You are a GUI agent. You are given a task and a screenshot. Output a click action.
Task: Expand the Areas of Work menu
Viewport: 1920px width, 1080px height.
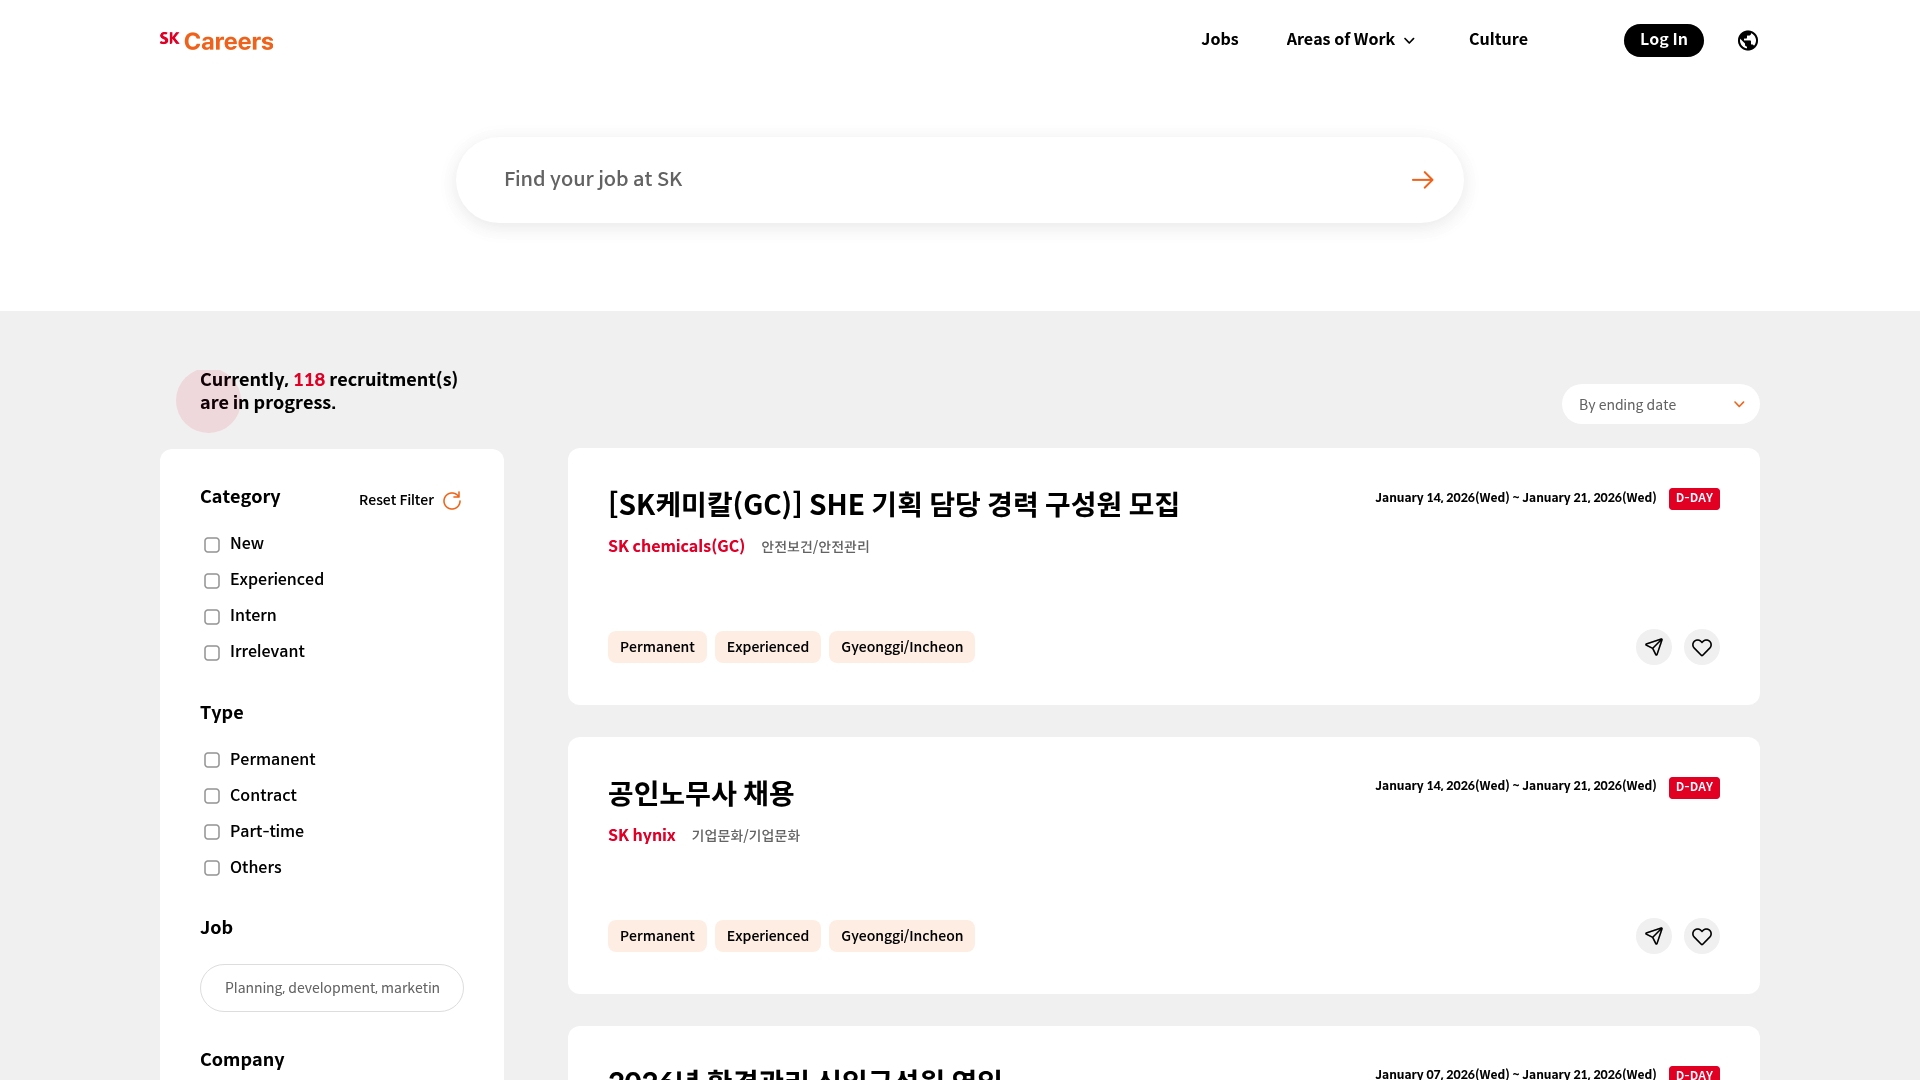tap(1350, 40)
